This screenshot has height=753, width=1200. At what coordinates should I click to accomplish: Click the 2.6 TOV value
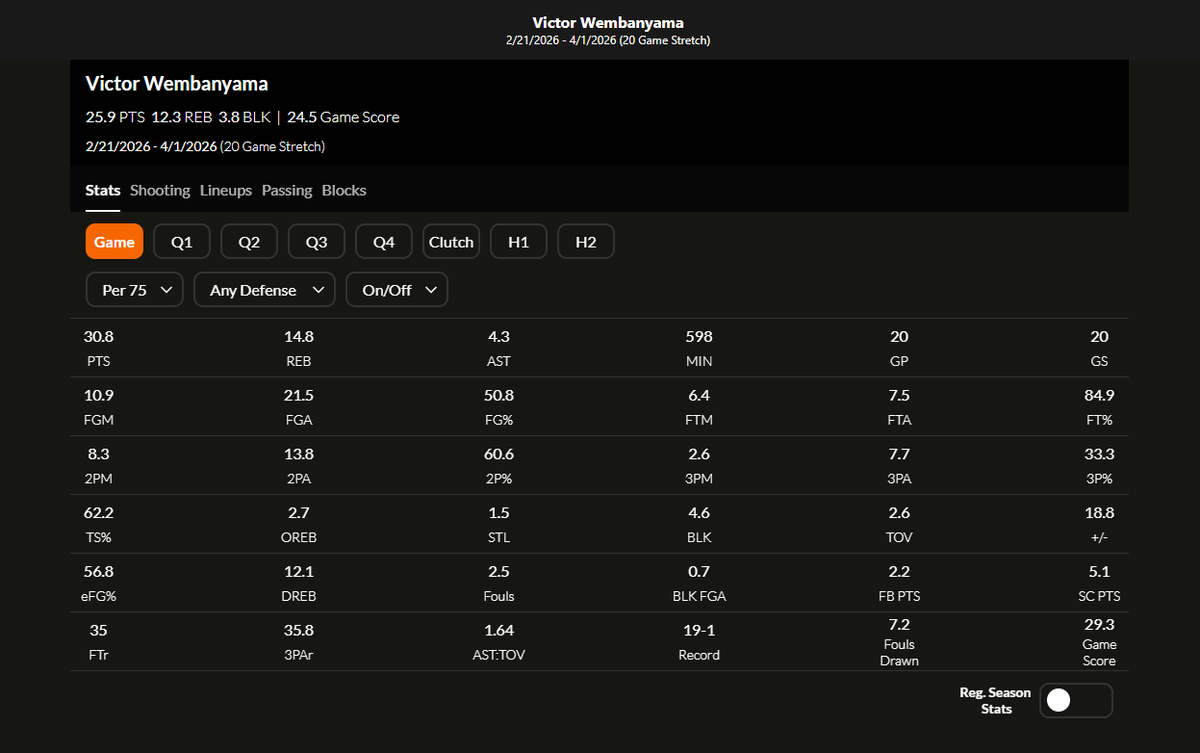pos(899,513)
